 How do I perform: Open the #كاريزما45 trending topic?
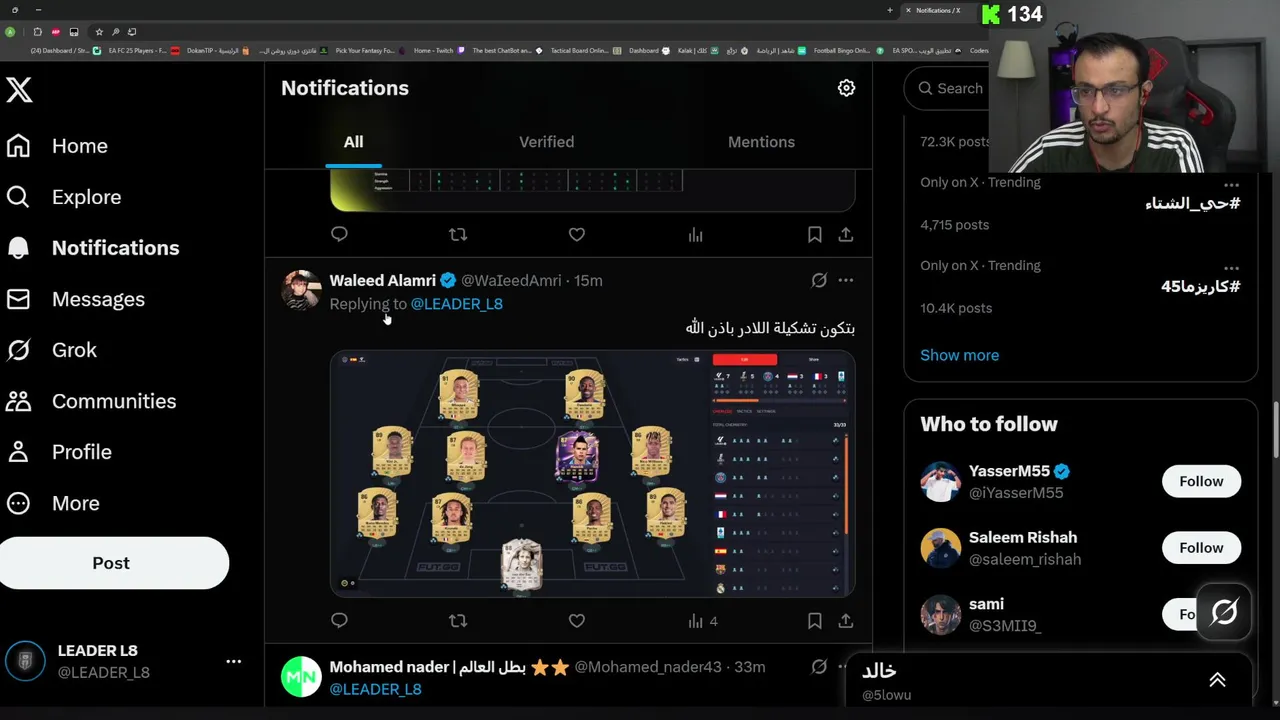(x=1200, y=286)
